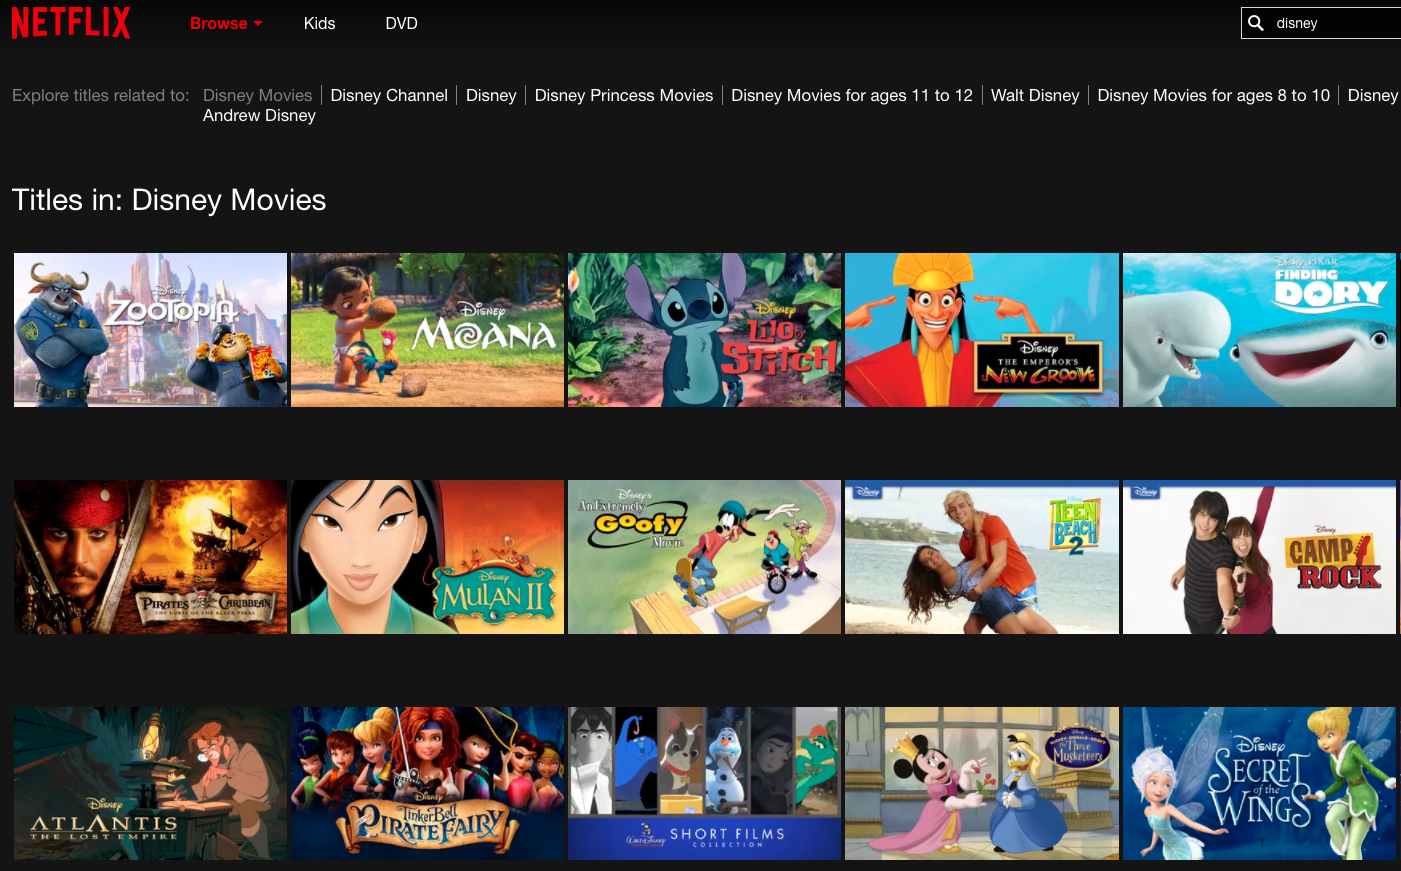Viewport: 1401px width, 871px height.
Task: Open the Andrew Disney link
Action: tap(259, 115)
